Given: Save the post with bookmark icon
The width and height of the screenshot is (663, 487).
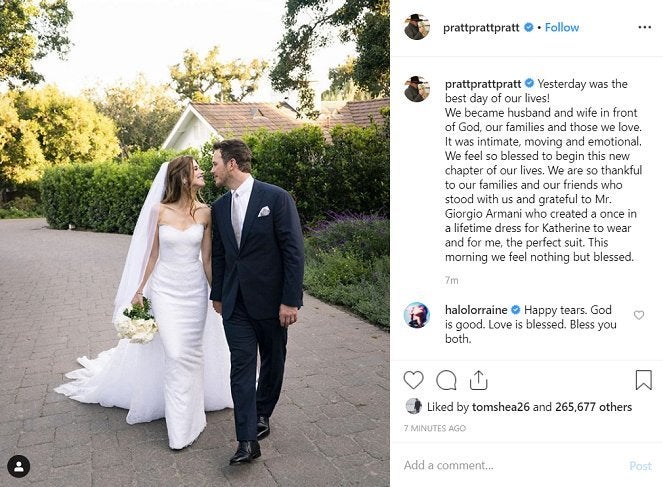Looking at the screenshot, I should (643, 380).
